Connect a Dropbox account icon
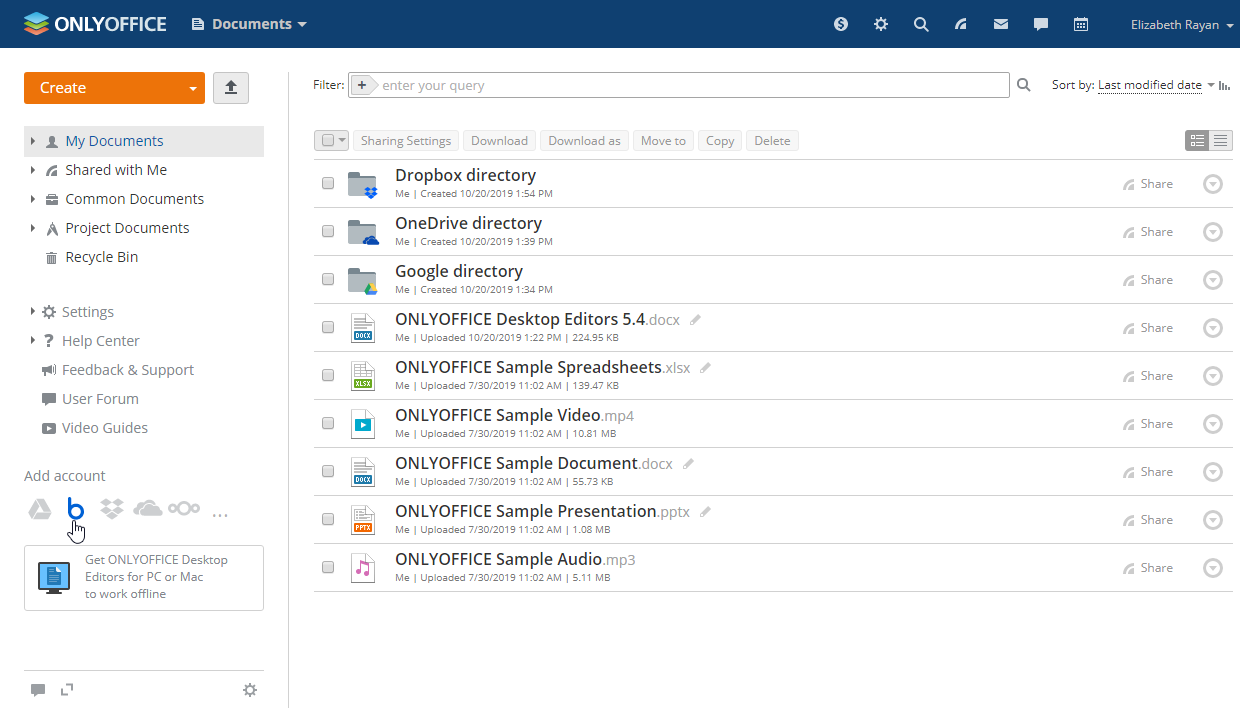1240x708 pixels. click(112, 509)
